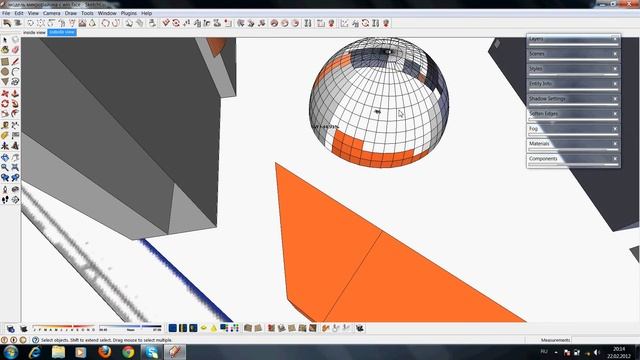Select the Select arrow tool
The width and height of the screenshot is (640, 360).
[5, 40]
